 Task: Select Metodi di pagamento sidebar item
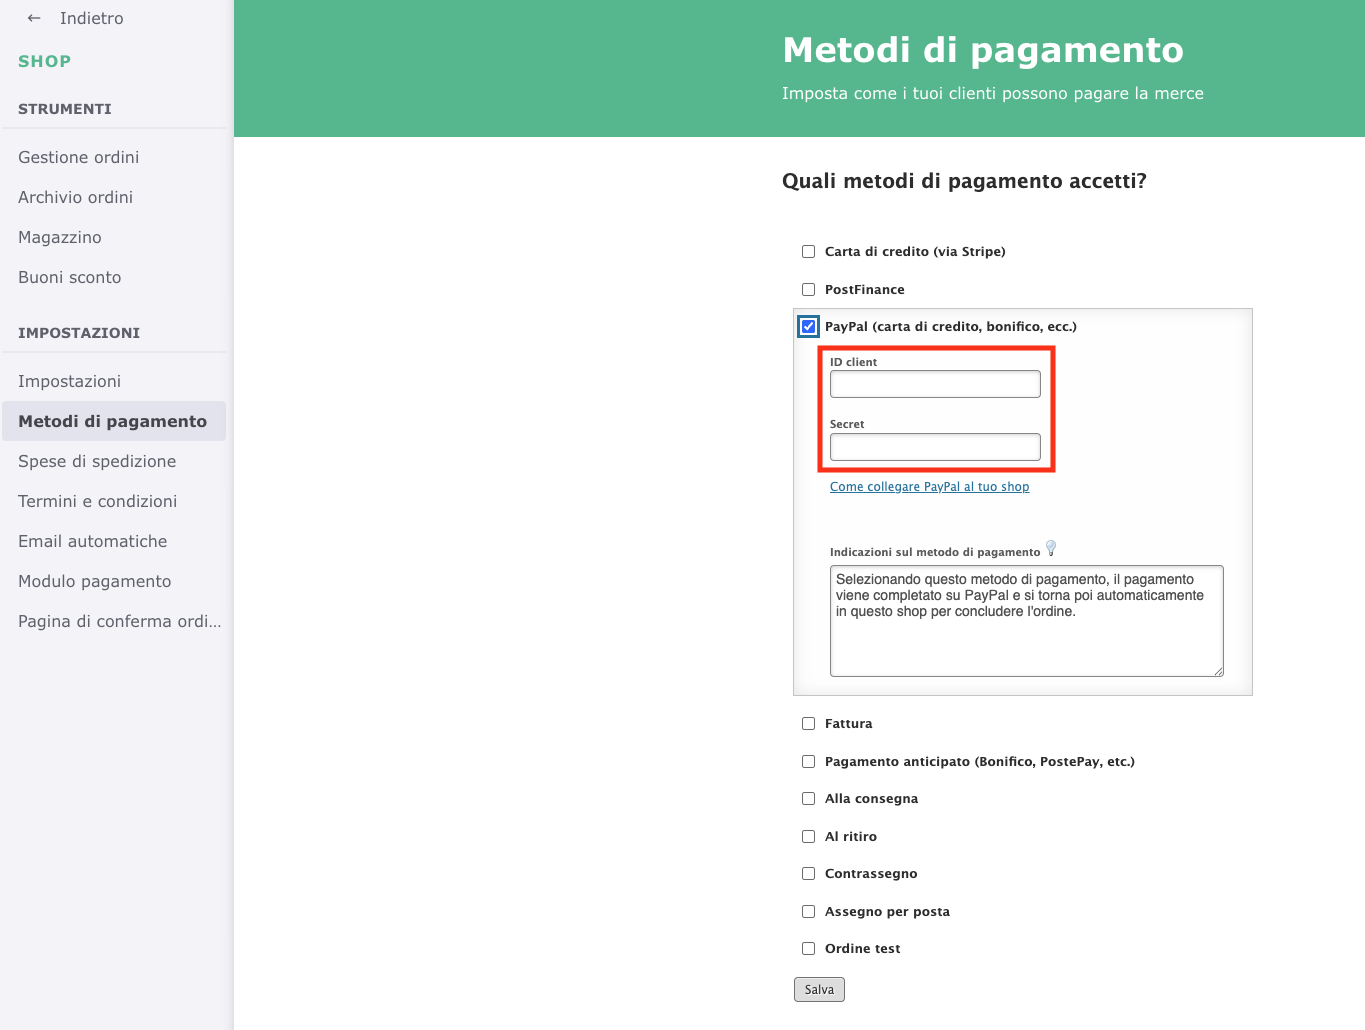pos(114,421)
